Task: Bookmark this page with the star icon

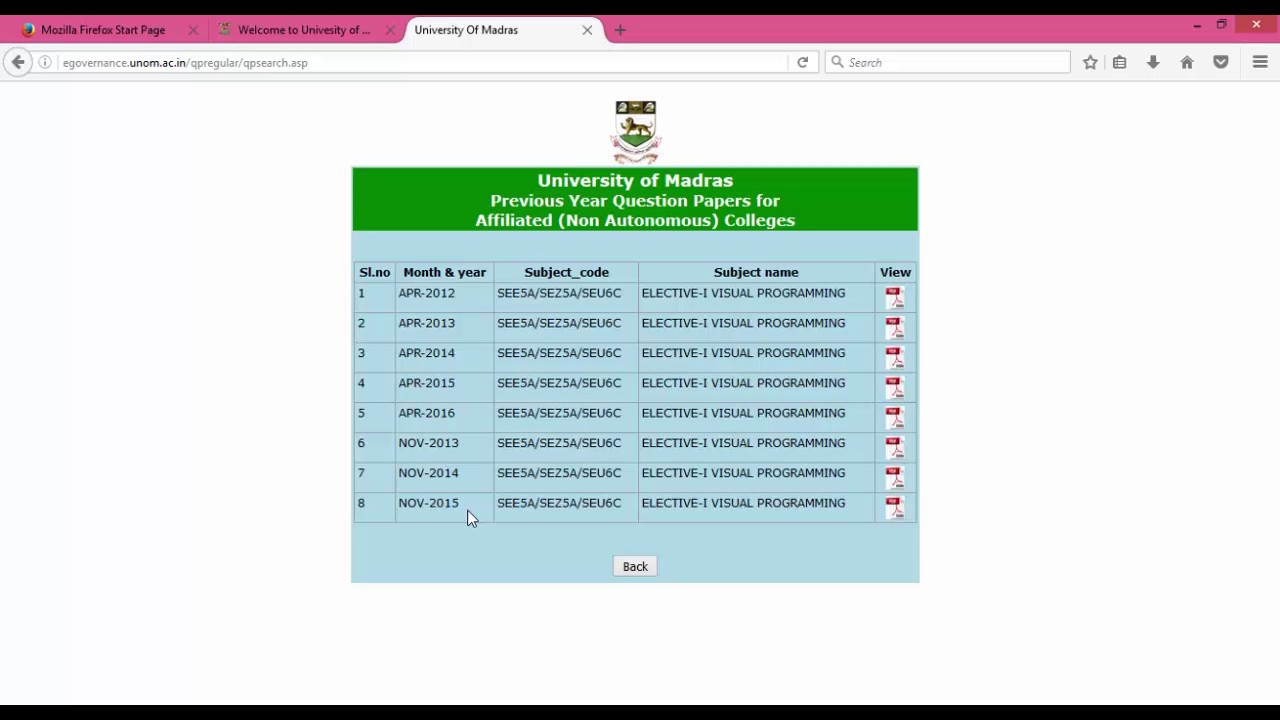Action: 1090,62
